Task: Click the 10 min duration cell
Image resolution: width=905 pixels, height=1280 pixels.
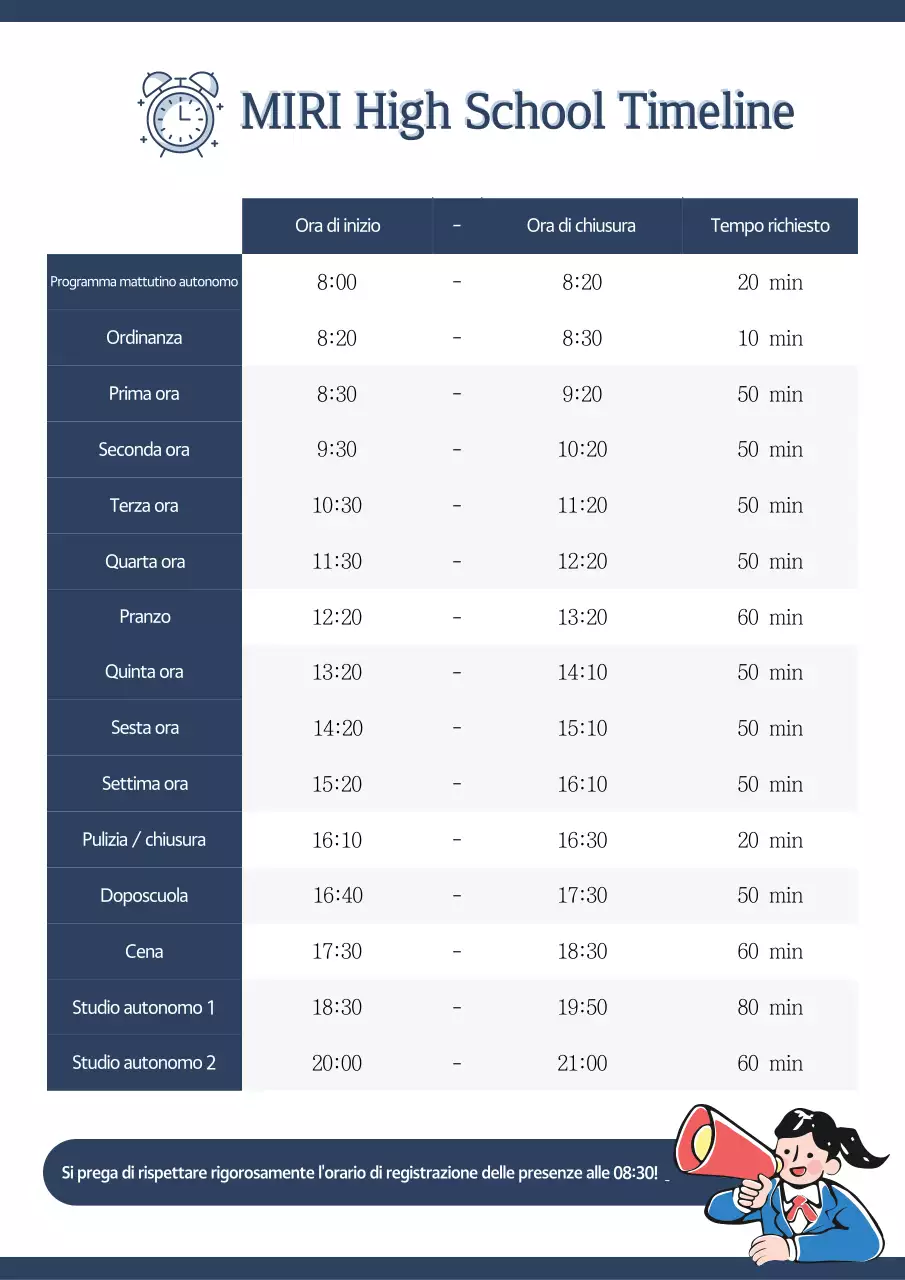Action: point(770,338)
